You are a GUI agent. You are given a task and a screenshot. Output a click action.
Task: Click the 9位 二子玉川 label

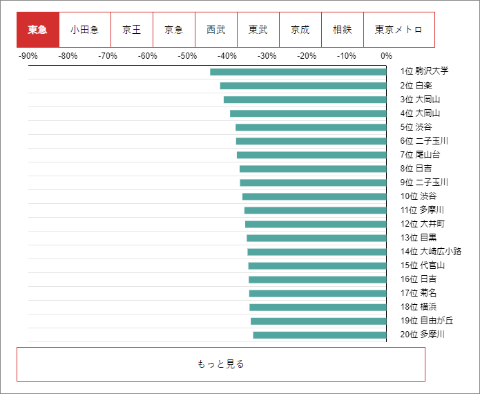424,182
